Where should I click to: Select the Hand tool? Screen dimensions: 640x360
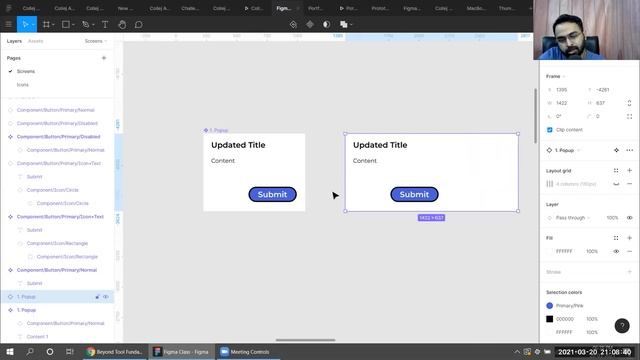[x=122, y=24]
